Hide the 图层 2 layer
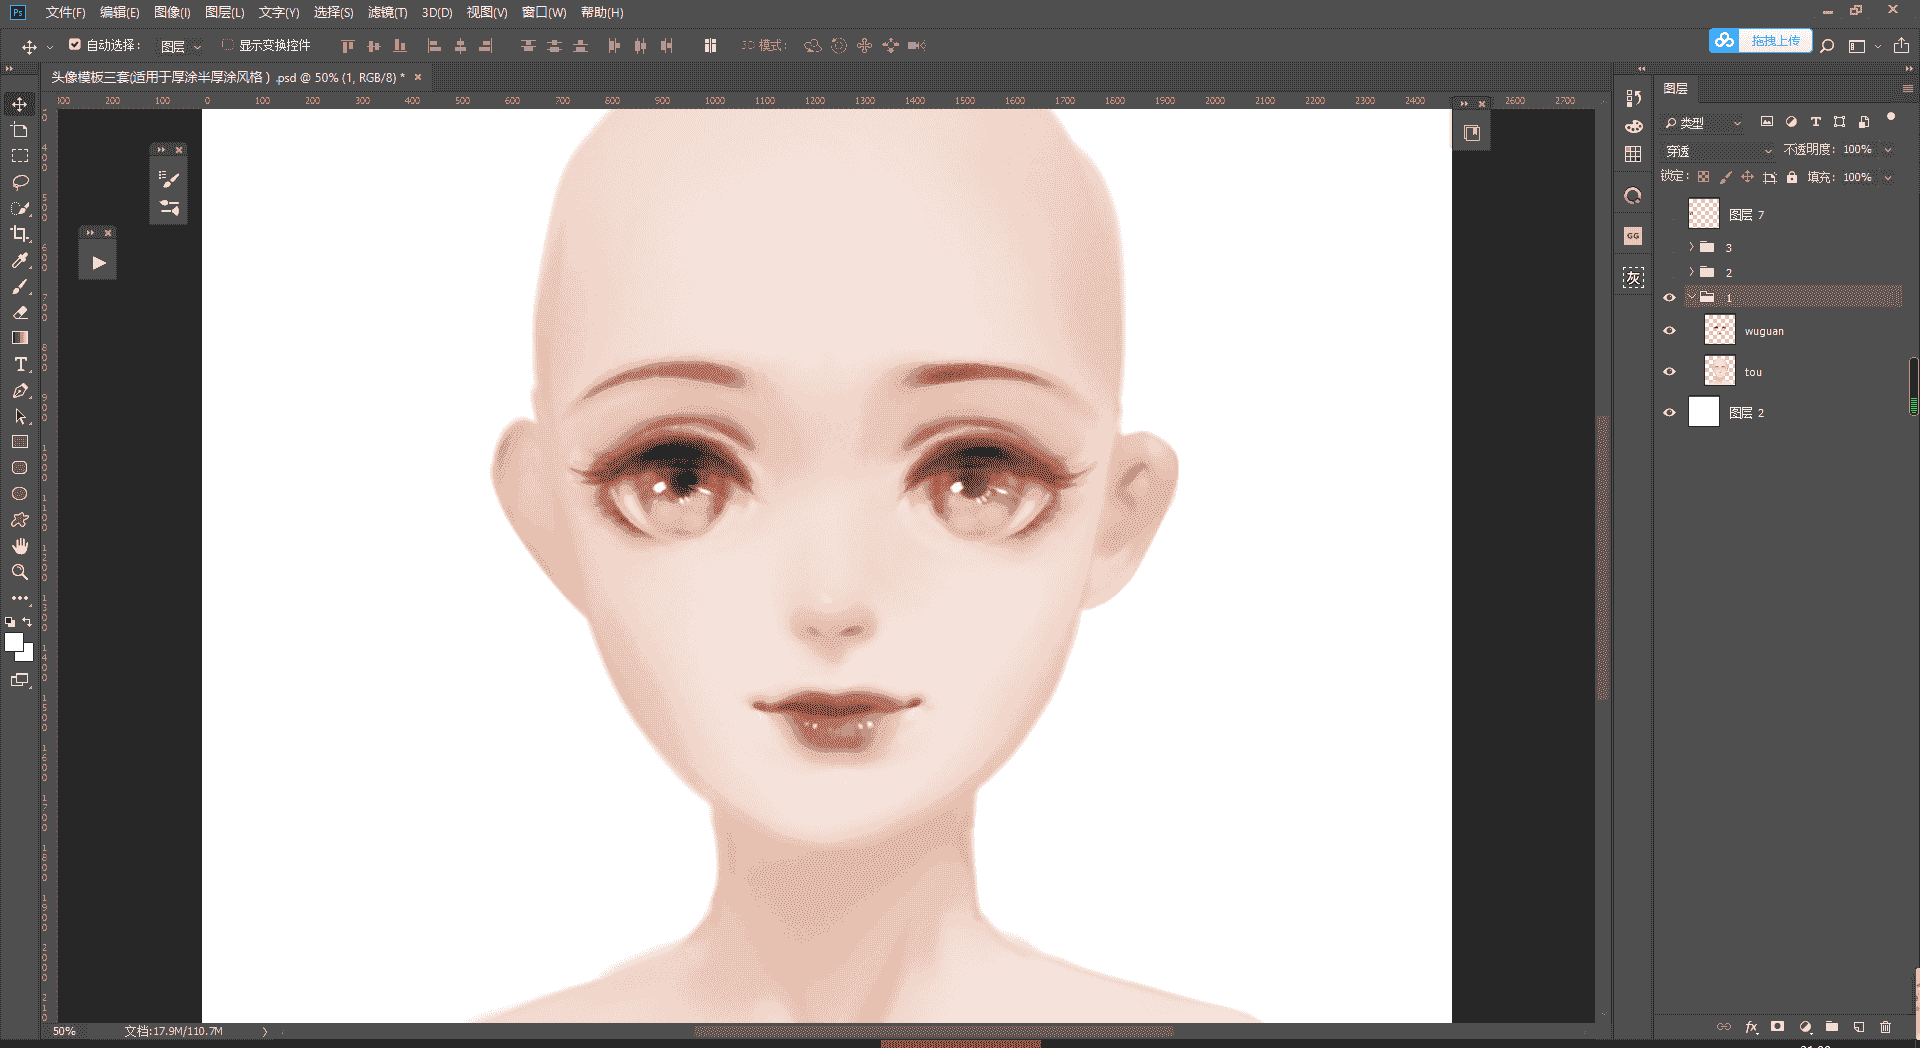 [x=1669, y=413]
